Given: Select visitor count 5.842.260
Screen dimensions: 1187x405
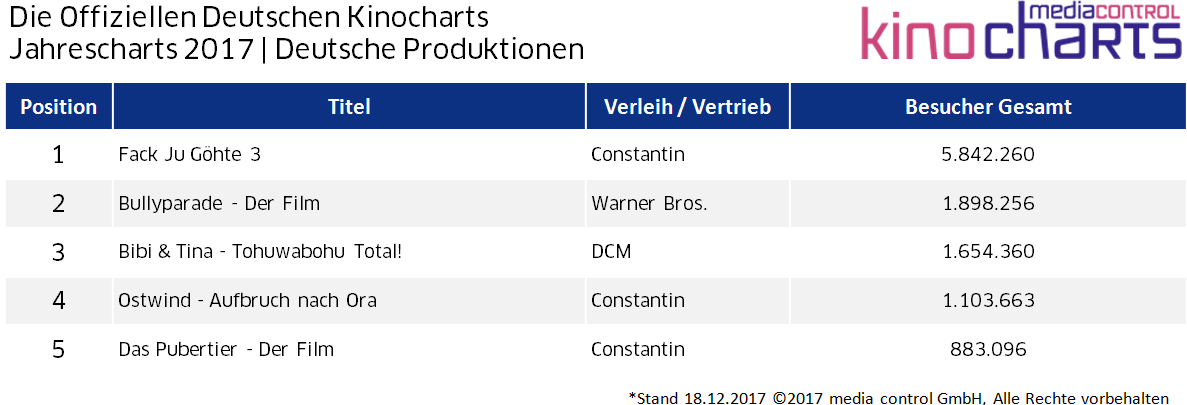Looking at the screenshot, I should tap(988, 154).
